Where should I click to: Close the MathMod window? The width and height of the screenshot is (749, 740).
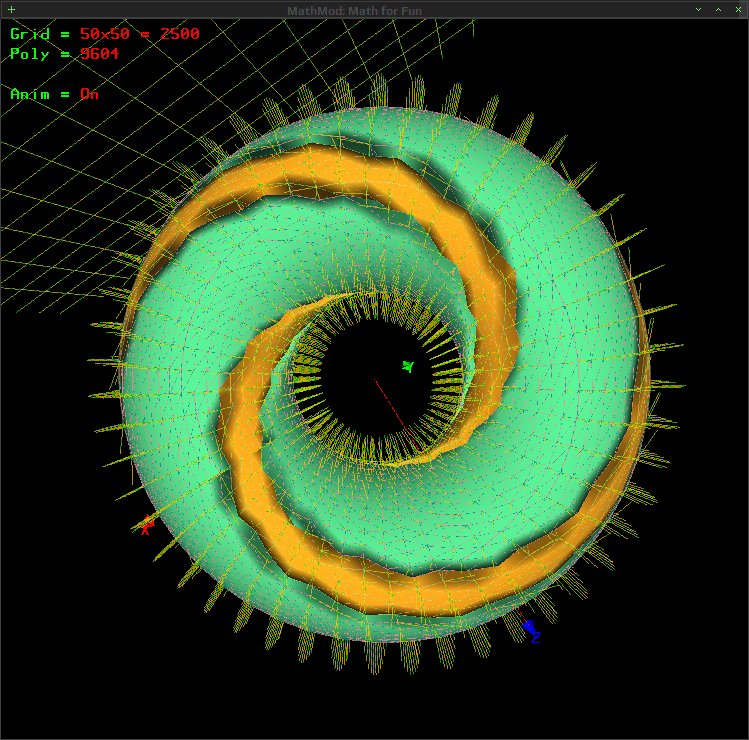pos(738,10)
